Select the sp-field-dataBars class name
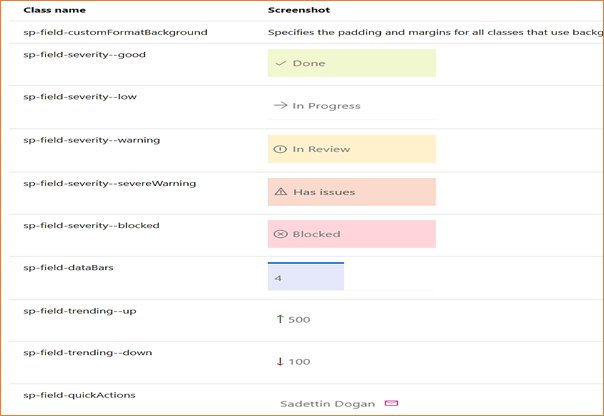Viewport: 604px width, 416px height. pyautogui.click(x=68, y=268)
